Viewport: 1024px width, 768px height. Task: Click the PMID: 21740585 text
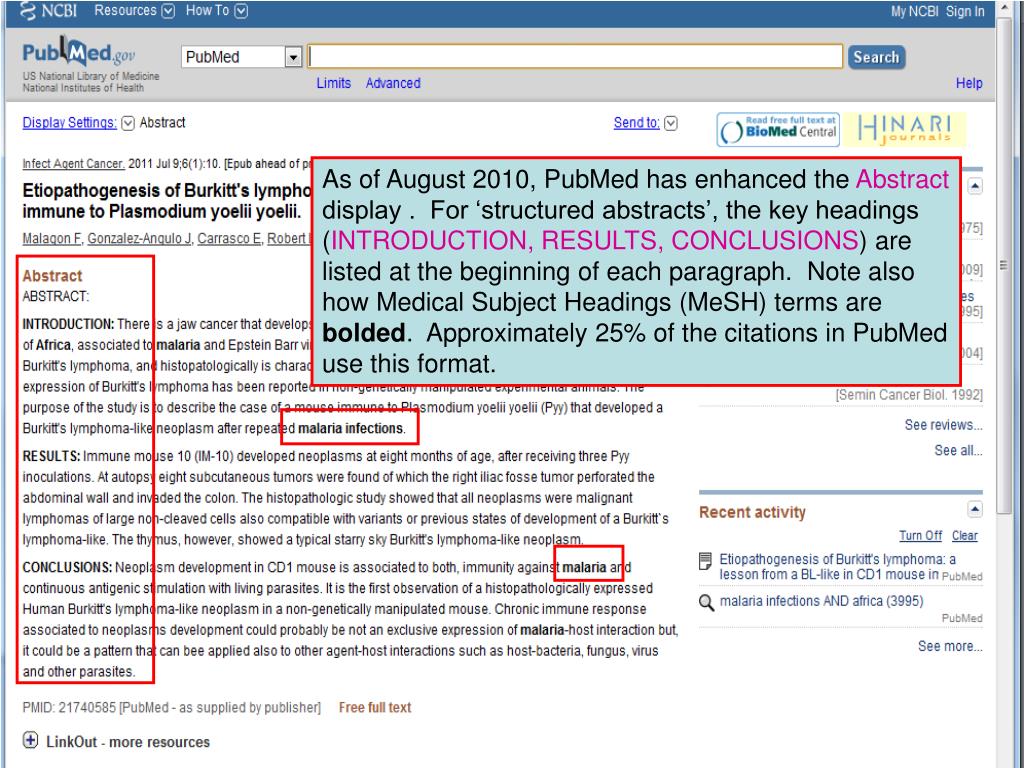click(69, 708)
